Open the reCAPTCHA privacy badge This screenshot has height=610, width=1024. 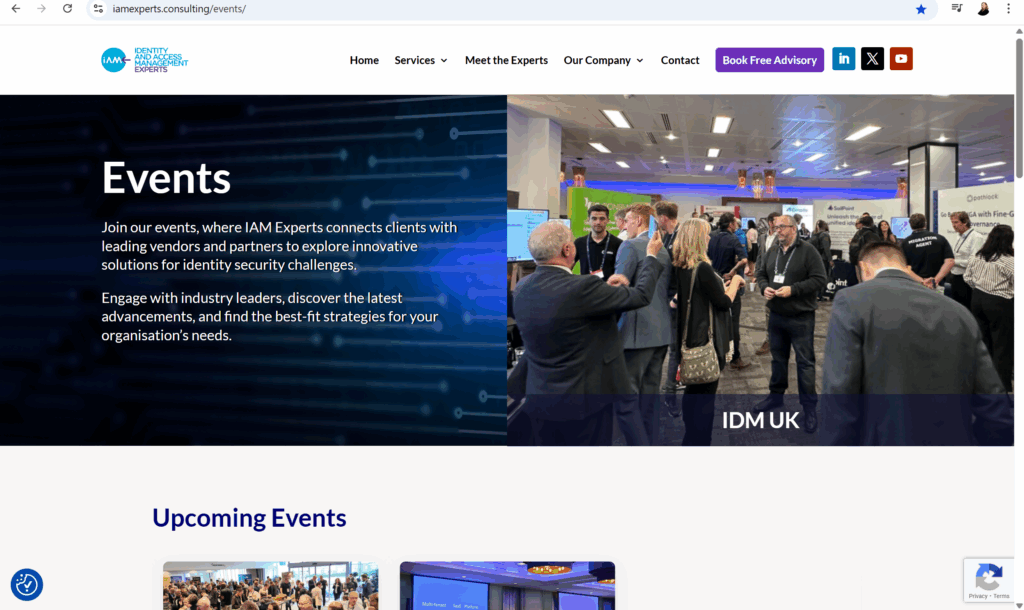point(989,580)
